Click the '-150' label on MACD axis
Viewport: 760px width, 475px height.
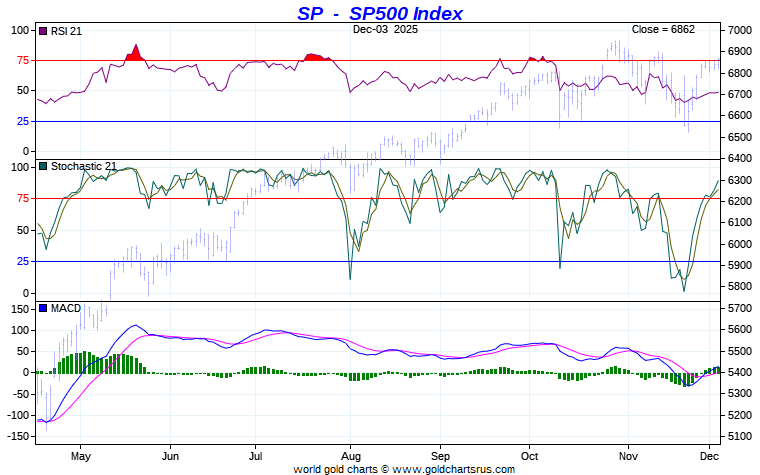coord(18,436)
